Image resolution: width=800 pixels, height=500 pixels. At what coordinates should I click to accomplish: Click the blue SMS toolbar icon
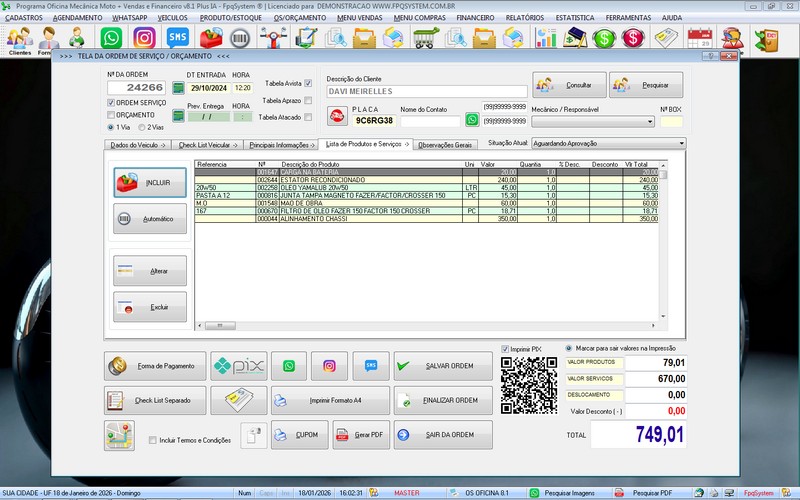coord(177,38)
